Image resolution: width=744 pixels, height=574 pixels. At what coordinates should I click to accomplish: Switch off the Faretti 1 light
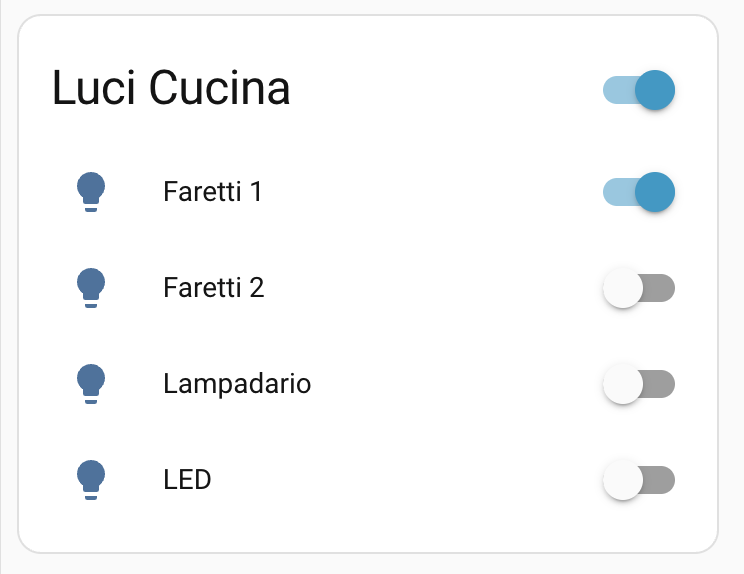point(639,192)
